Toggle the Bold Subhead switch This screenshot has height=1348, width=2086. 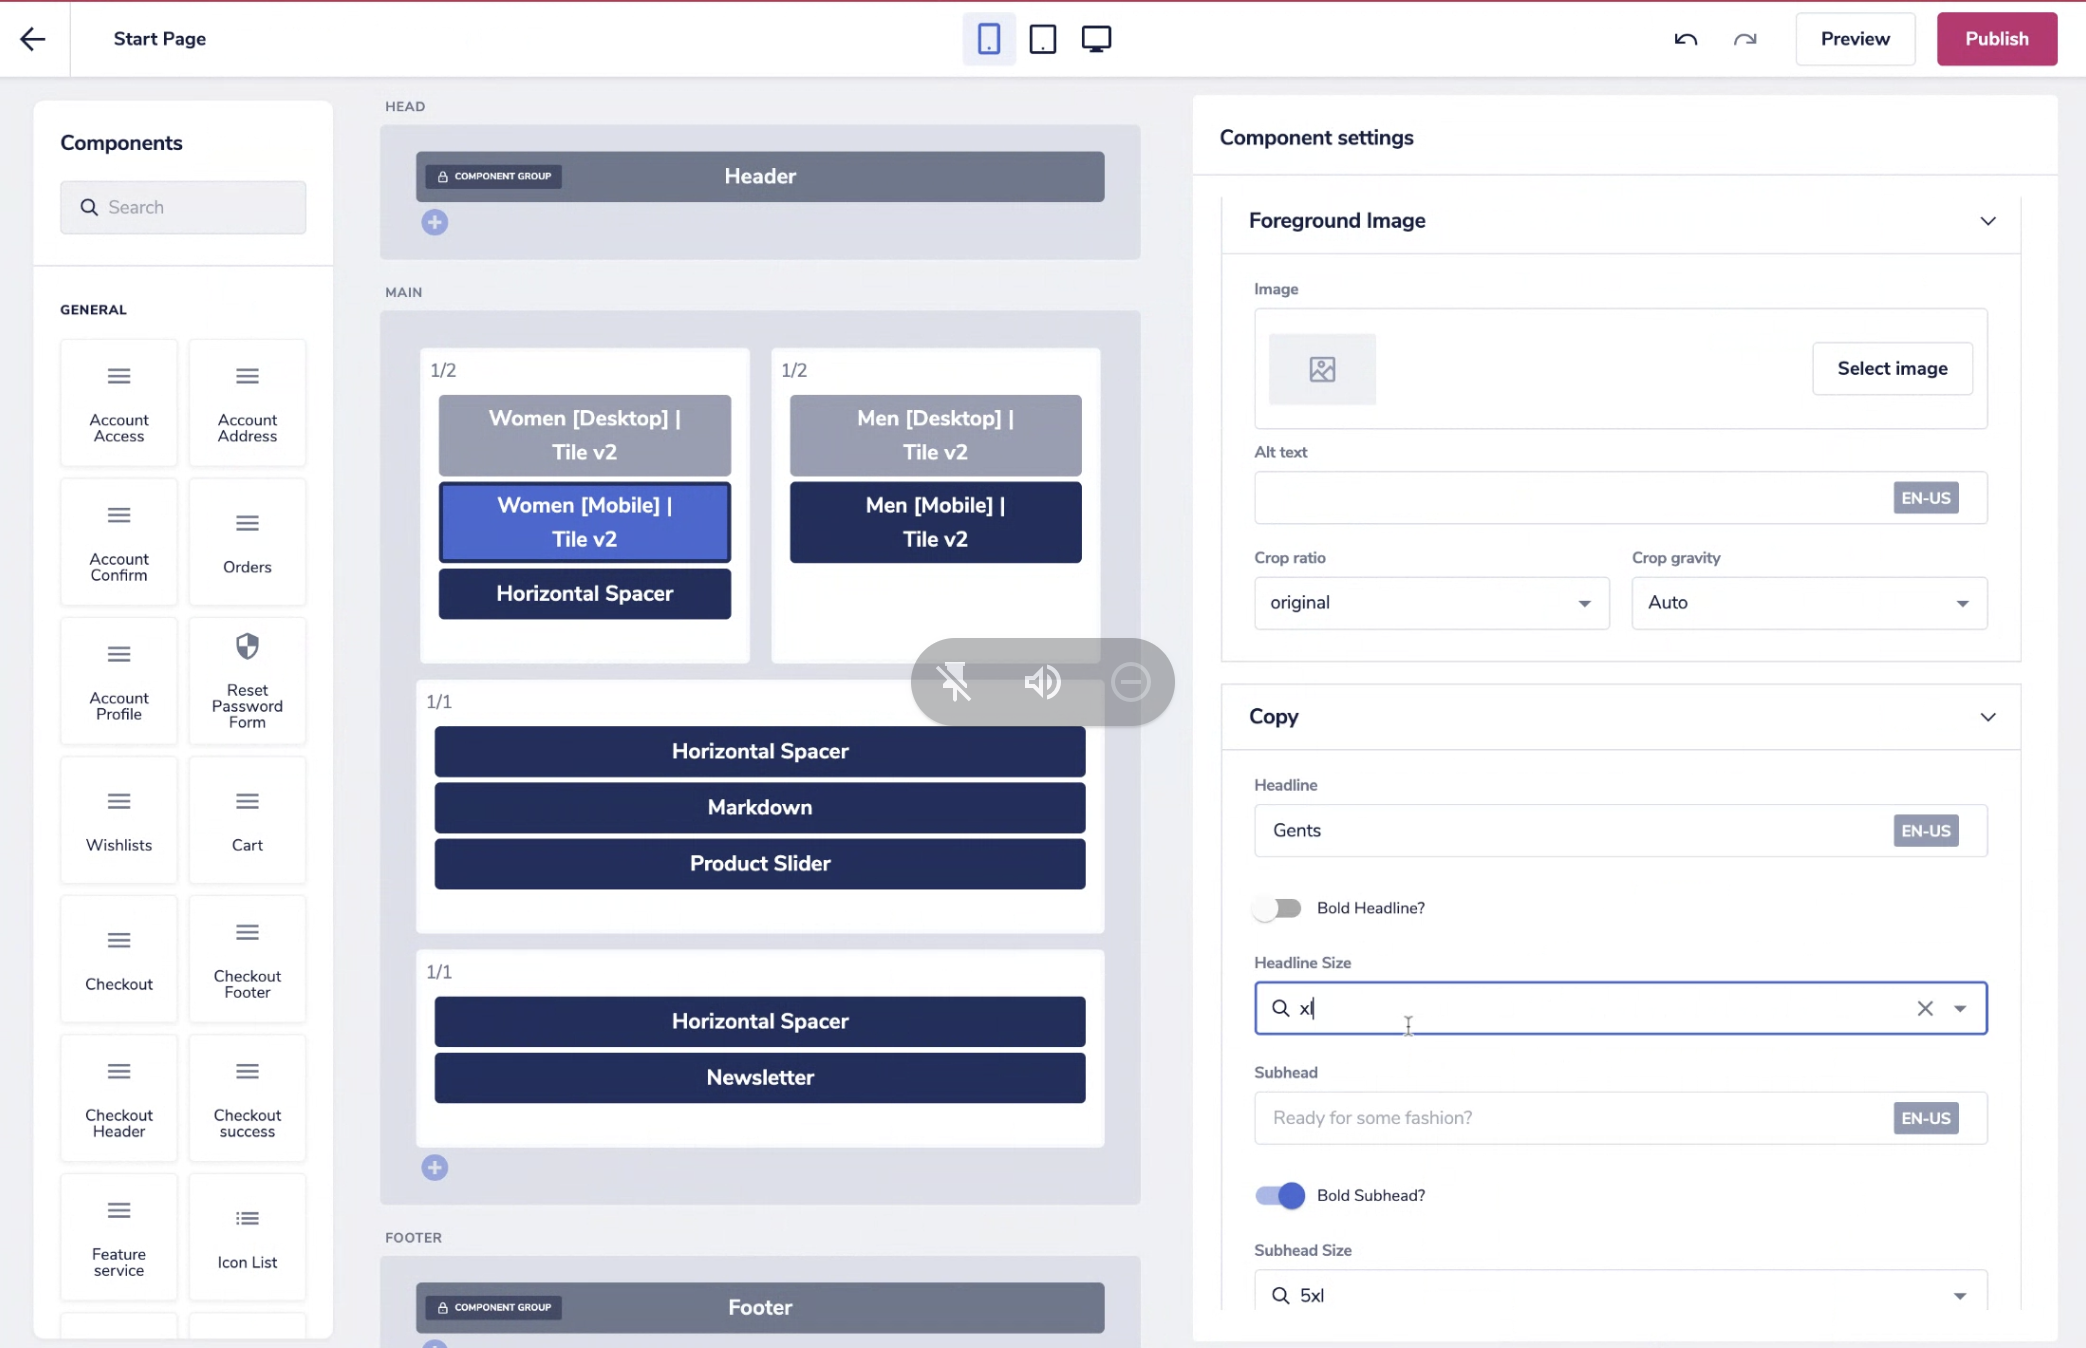click(1280, 1195)
